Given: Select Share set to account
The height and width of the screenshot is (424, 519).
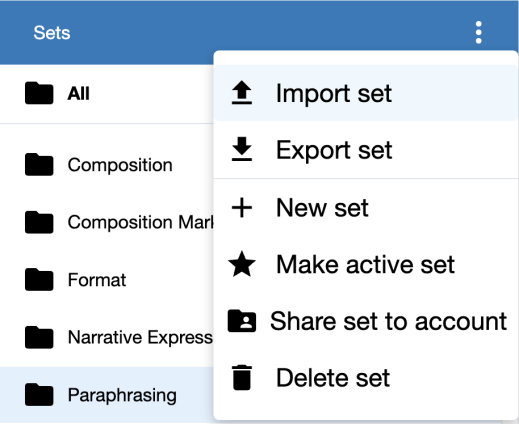Looking at the screenshot, I should click(x=366, y=321).
